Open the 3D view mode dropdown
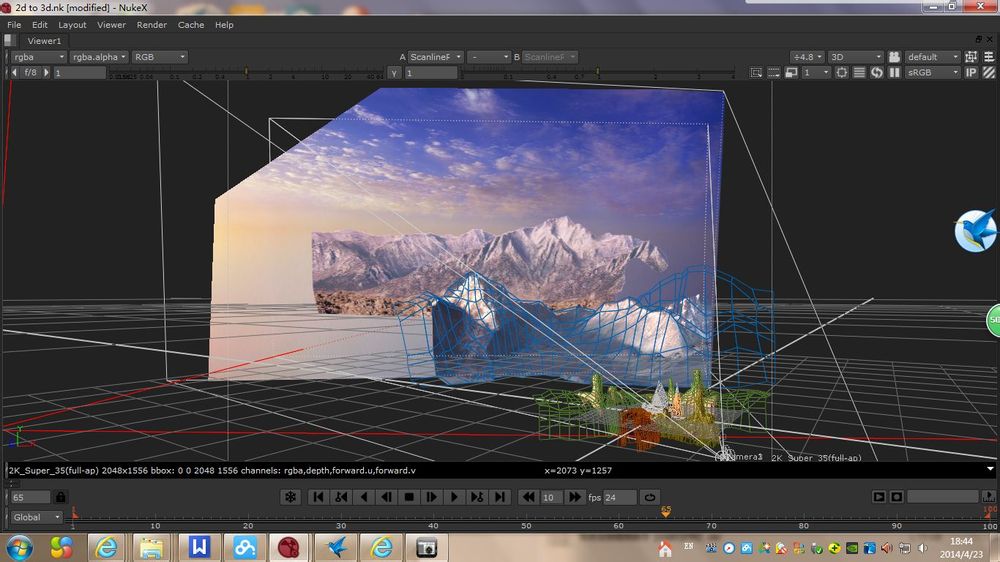Image resolution: width=1000 pixels, height=562 pixels. click(x=855, y=57)
